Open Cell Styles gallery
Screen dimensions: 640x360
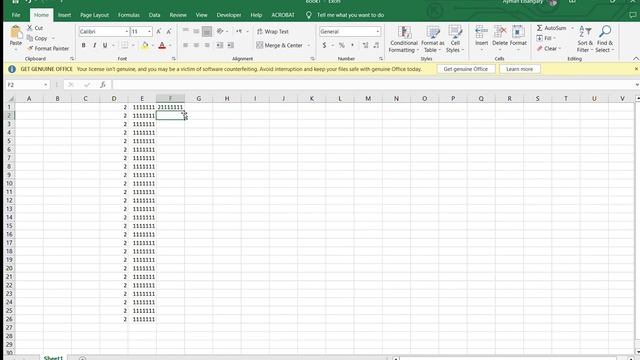(x=455, y=39)
